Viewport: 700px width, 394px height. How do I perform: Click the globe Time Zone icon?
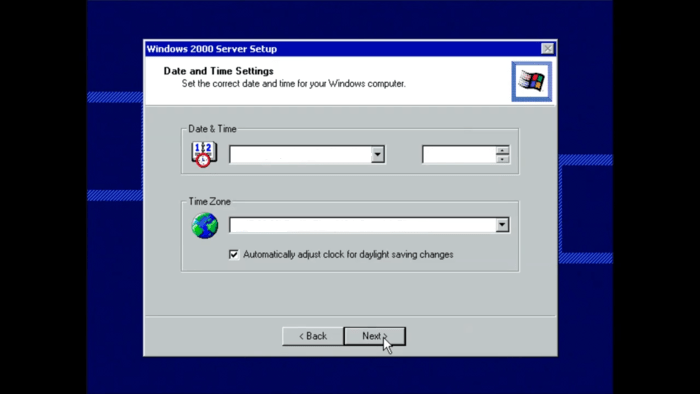pyautogui.click(x=205, y=225)
